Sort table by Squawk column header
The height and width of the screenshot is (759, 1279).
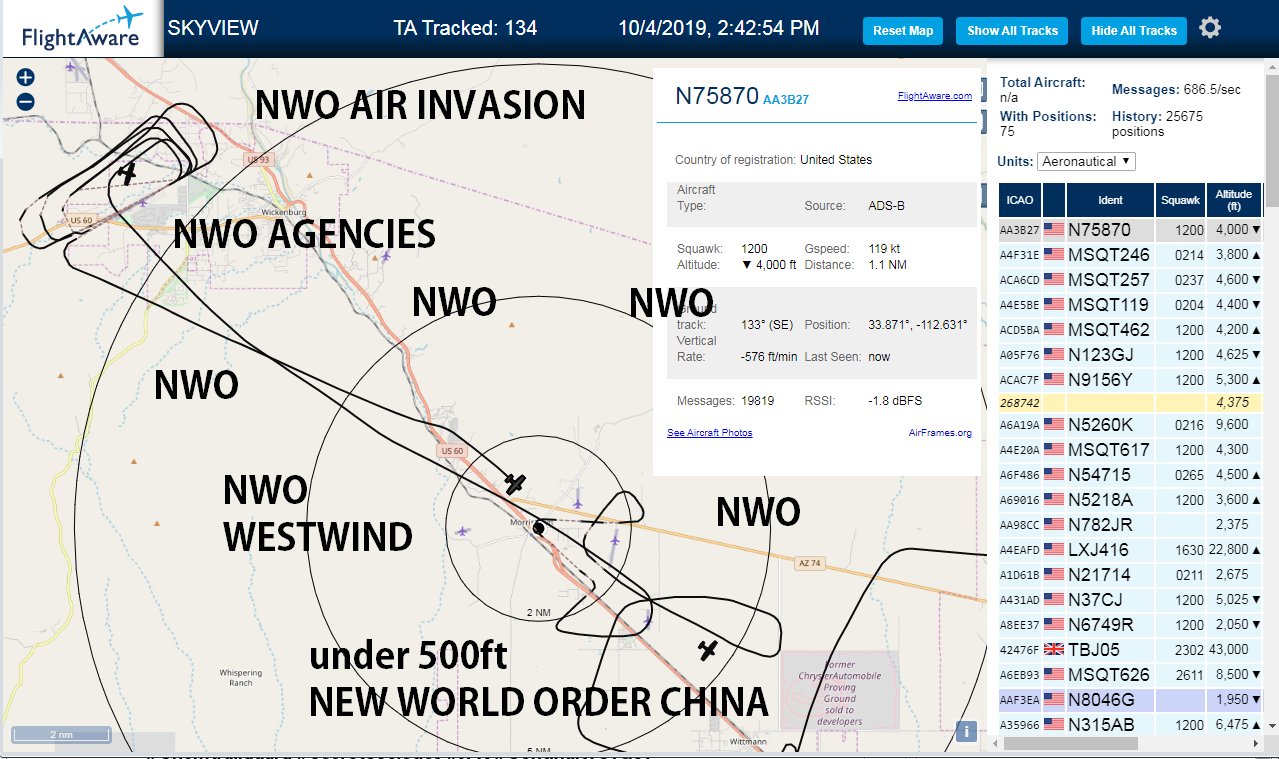(x=1180, y=200)
